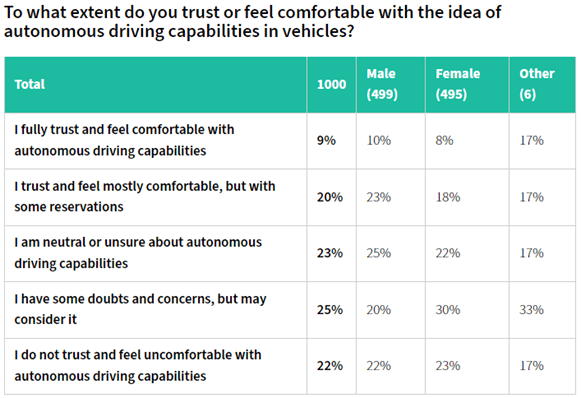Click the Female (495) column header
The image size is (581, 398).
point(467,84)
